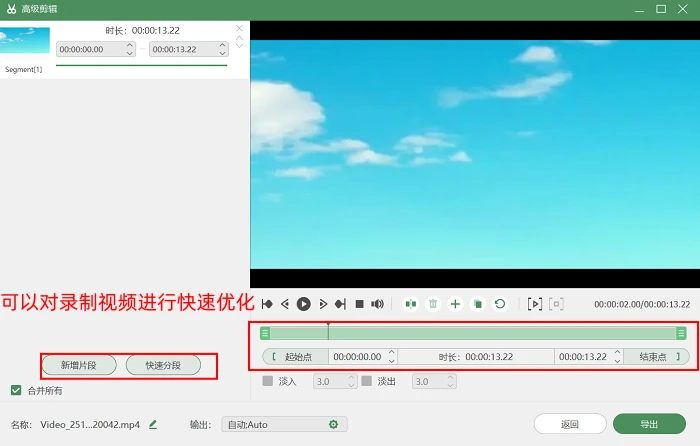The image size is (700, 446).
Task: Step back one frame with left arrow
Action: pyautogui.click(x=285, y=304)
